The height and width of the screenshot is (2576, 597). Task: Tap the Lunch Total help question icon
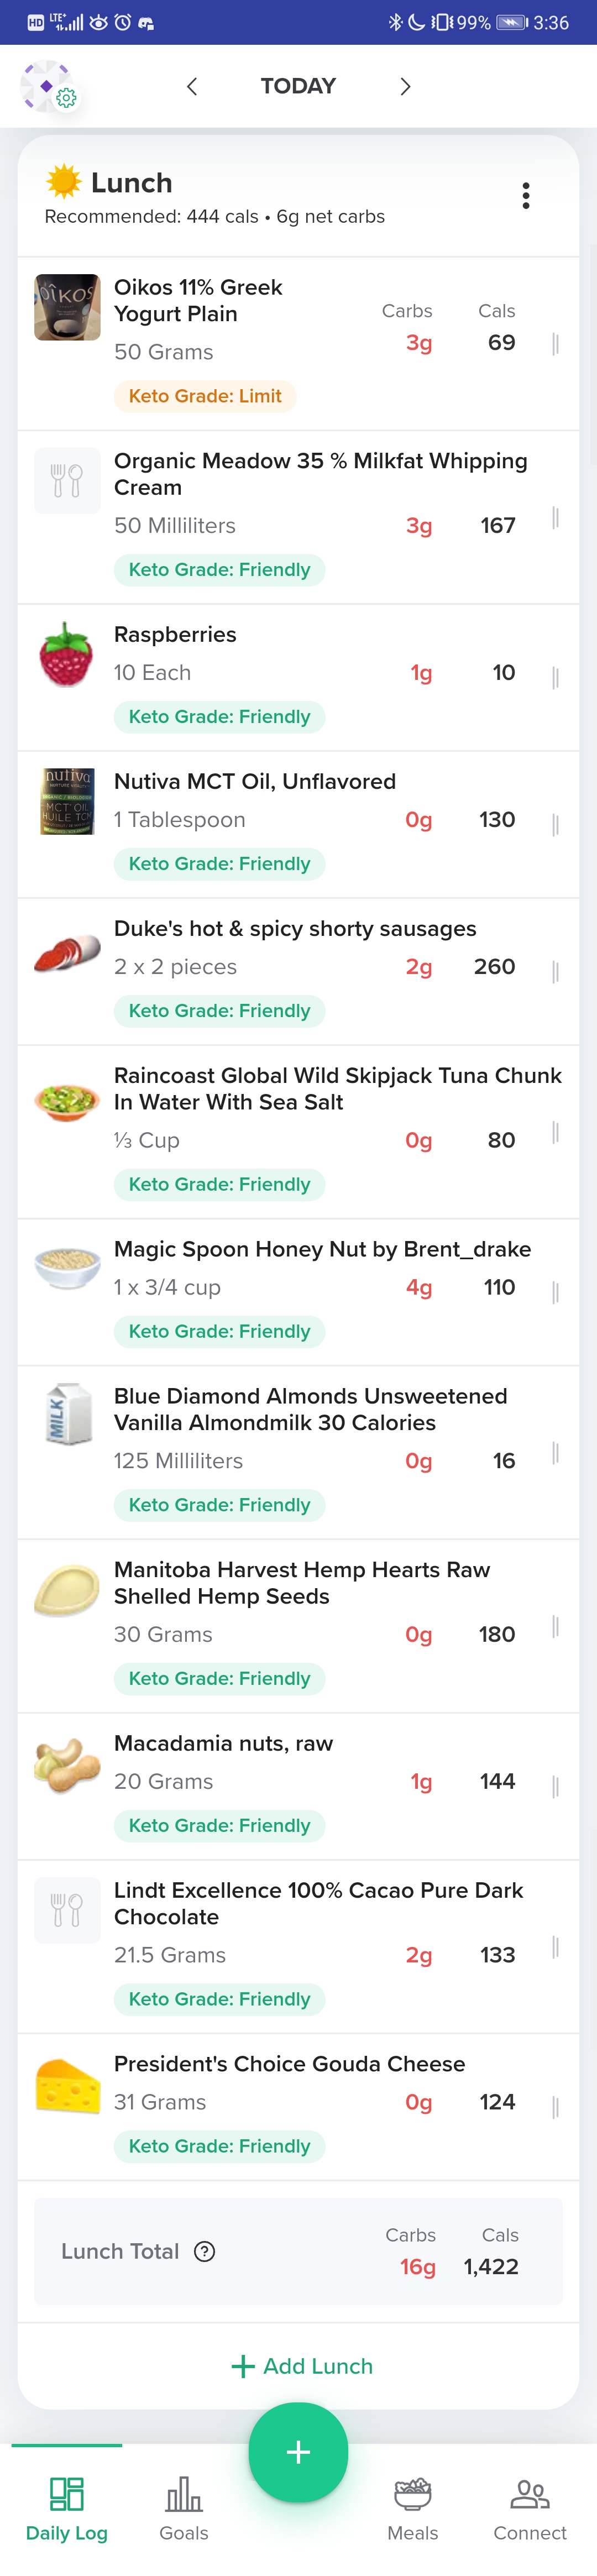205,2251
